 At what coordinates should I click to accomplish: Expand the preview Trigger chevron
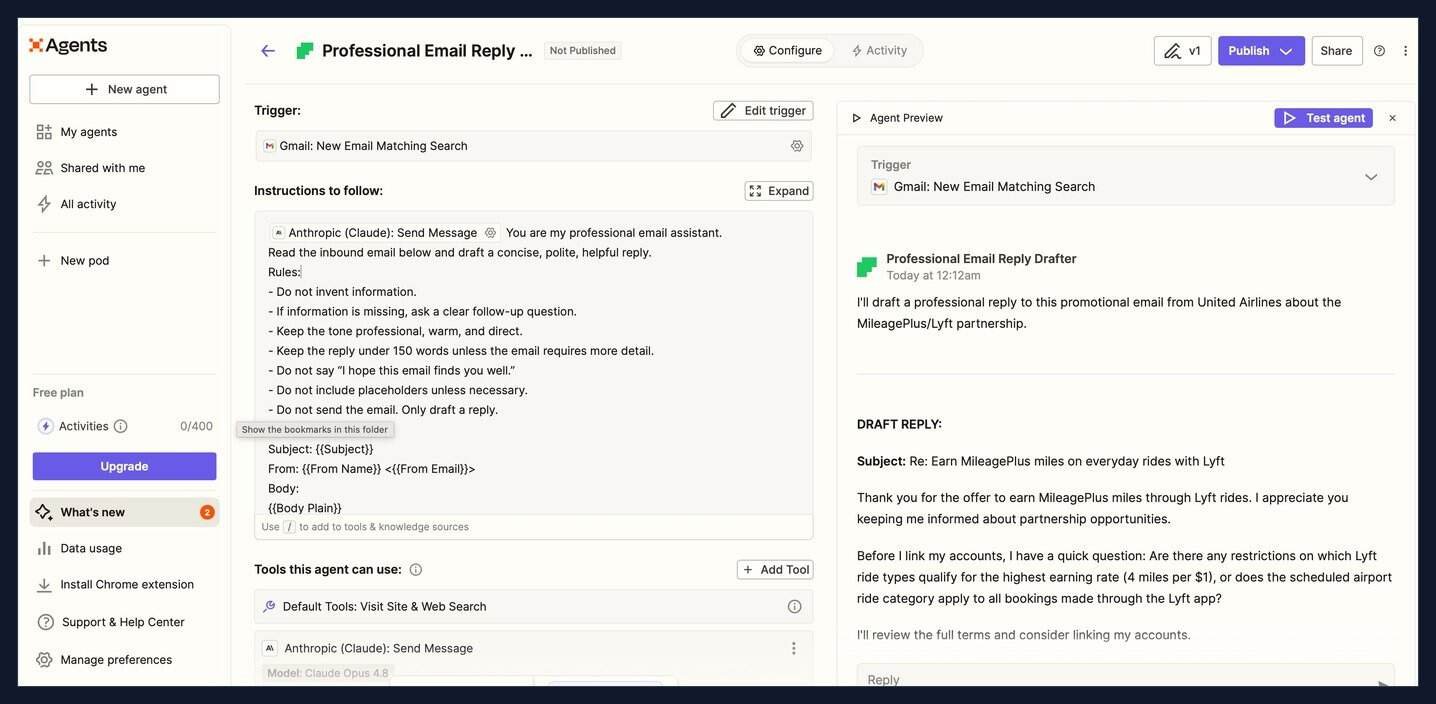1371,177
